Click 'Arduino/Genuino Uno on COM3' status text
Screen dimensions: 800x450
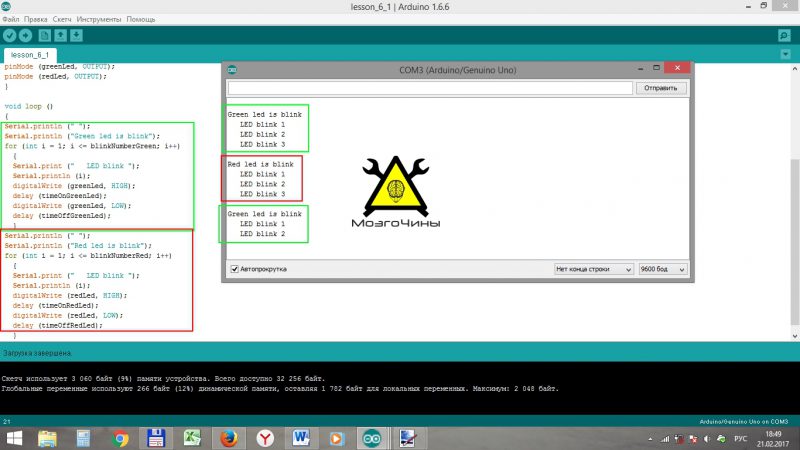pos(743,421)
